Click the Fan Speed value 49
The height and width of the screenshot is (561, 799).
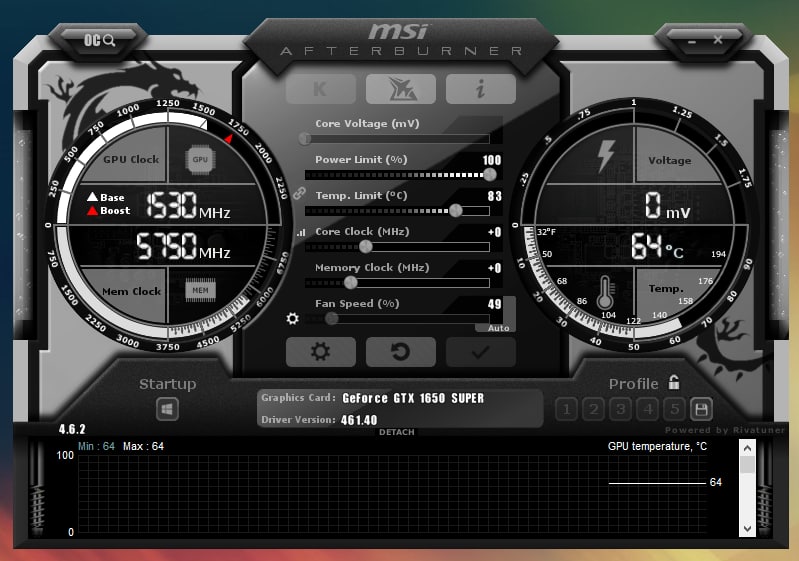pyautogui.click(x=494, y=304)
